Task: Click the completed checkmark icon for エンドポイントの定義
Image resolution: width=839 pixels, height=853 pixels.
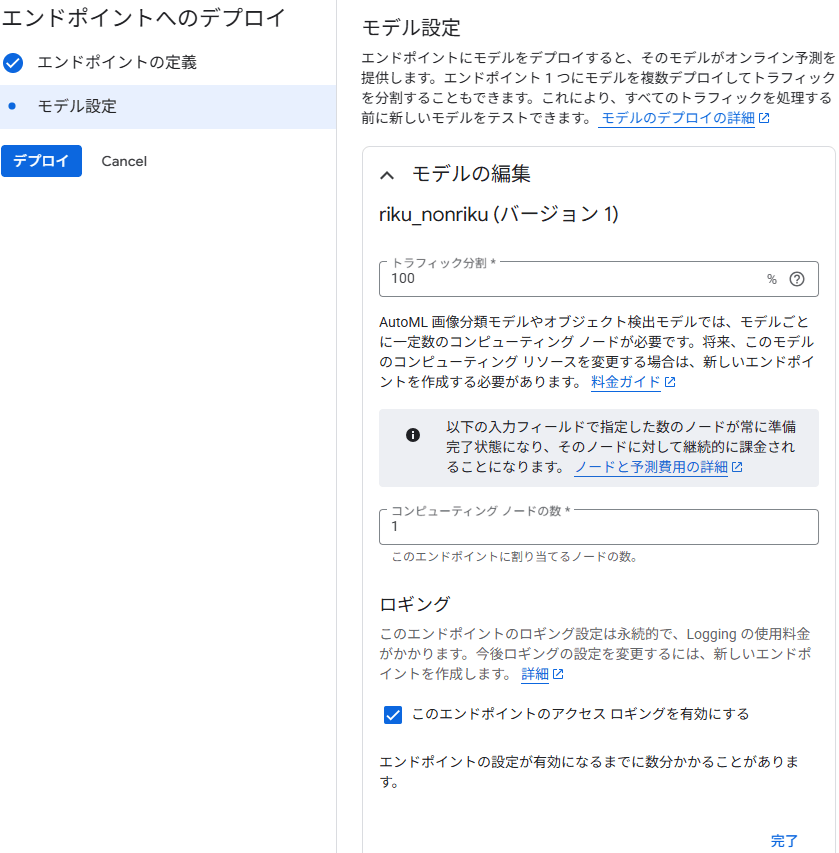Action: tap(13, 63)
